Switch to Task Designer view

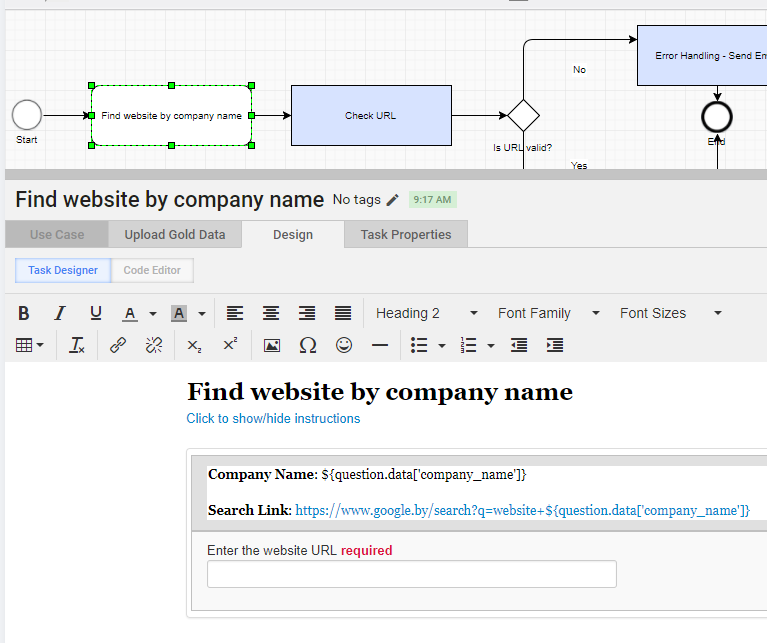(x=63, y=270)
